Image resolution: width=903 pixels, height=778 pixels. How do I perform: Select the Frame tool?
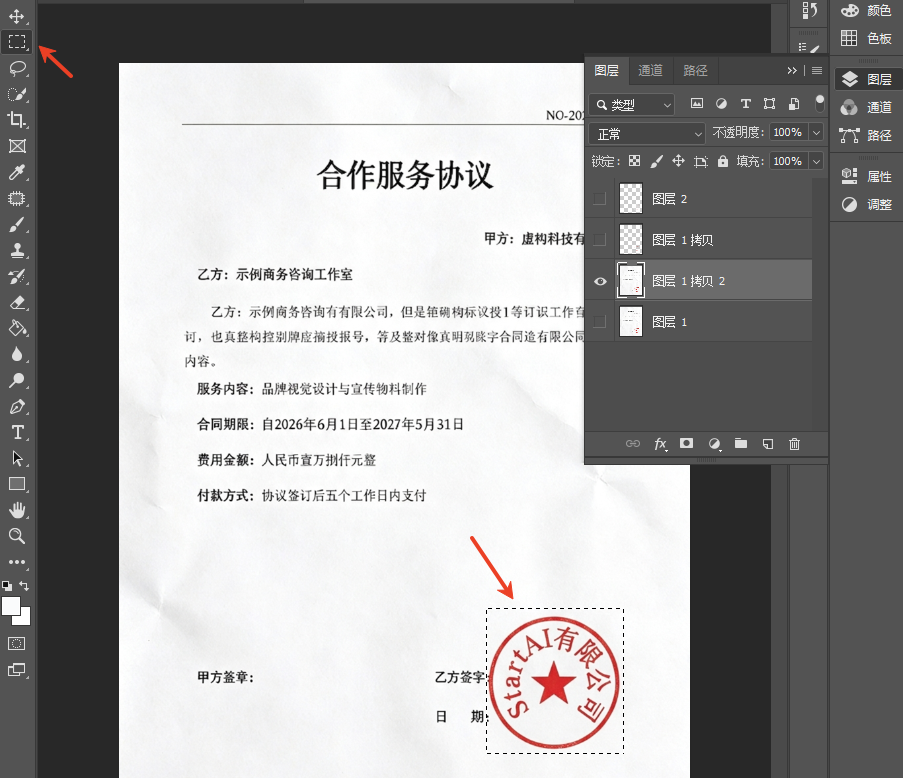(17, 146)
